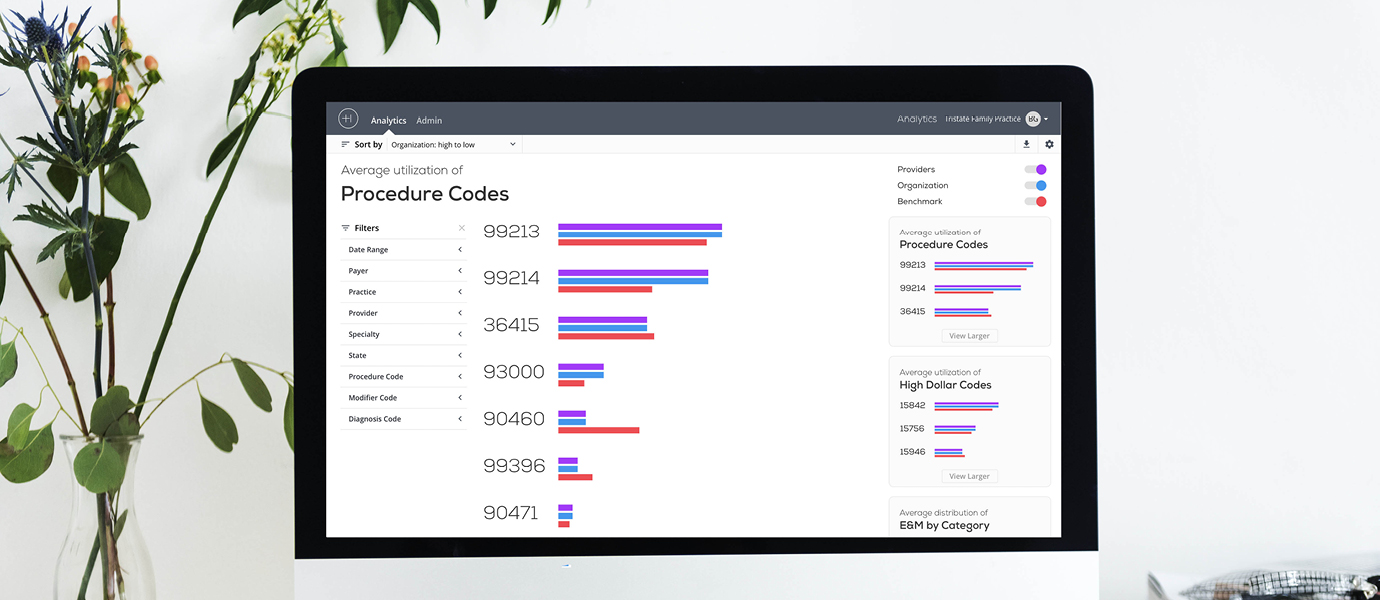The width and height of the screenshot is (1380, 600).
Task: Click the purple Providers bar for 99213
Action: 639,227
